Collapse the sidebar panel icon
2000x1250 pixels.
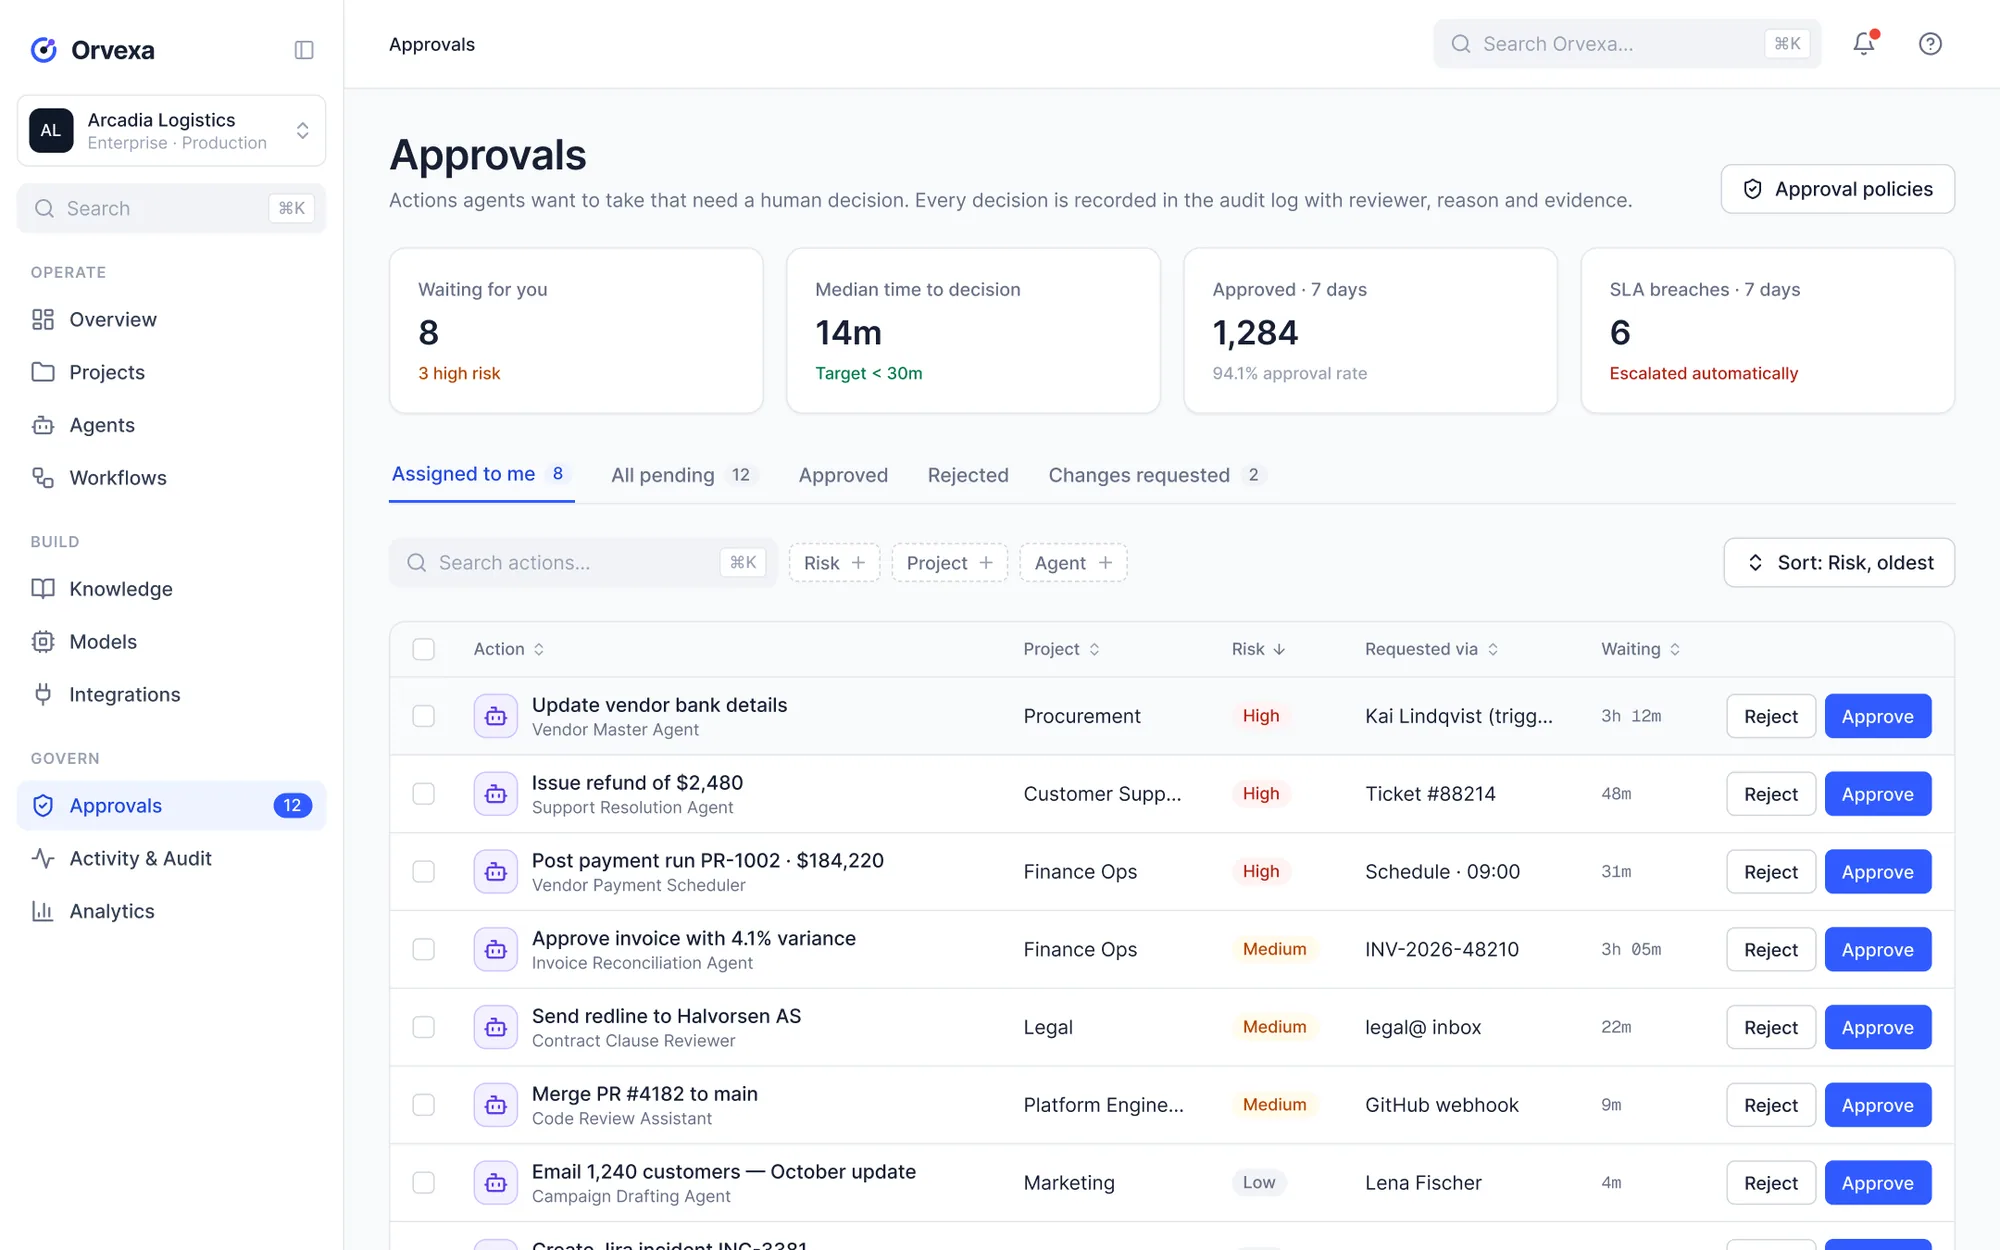304,50
